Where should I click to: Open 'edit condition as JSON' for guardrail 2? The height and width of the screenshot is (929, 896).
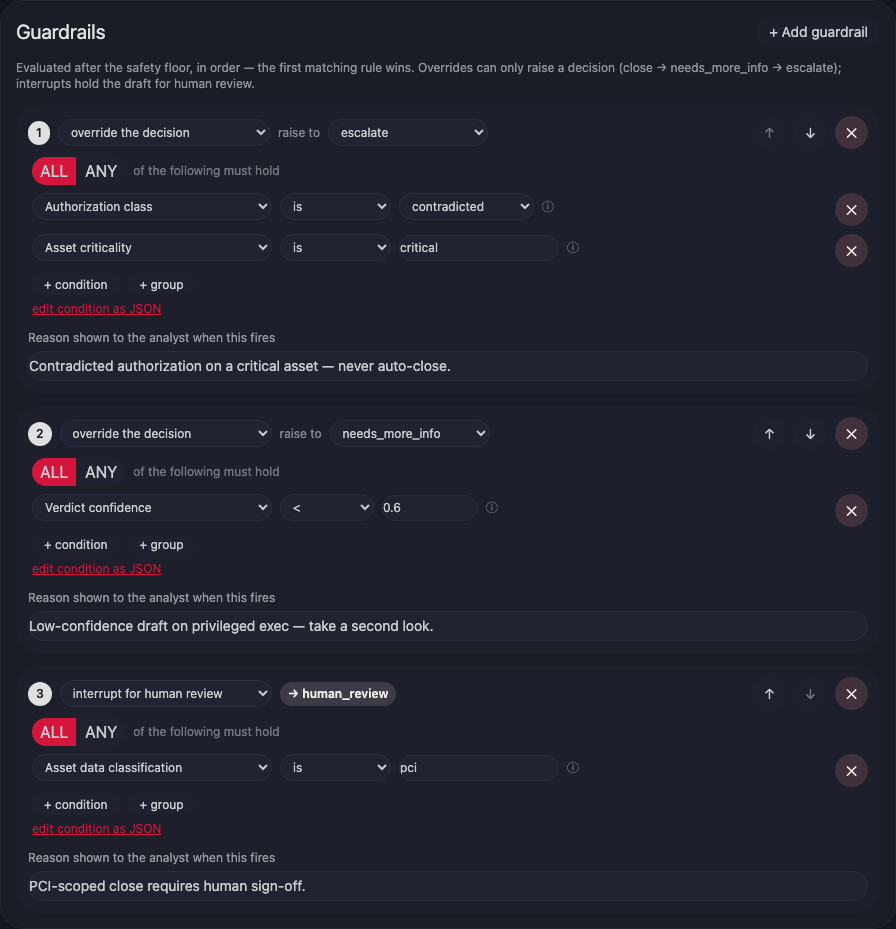(97, 569)
